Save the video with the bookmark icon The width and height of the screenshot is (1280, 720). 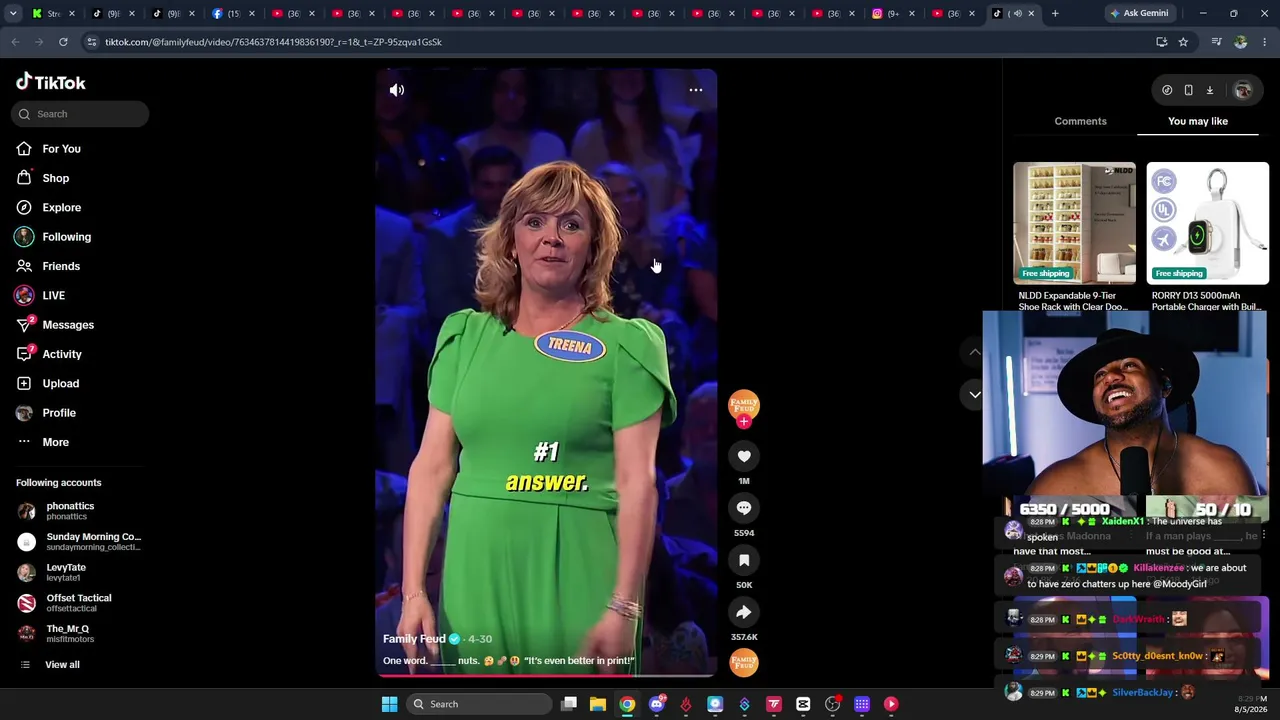pyautogui.click(x=744, y=560)
